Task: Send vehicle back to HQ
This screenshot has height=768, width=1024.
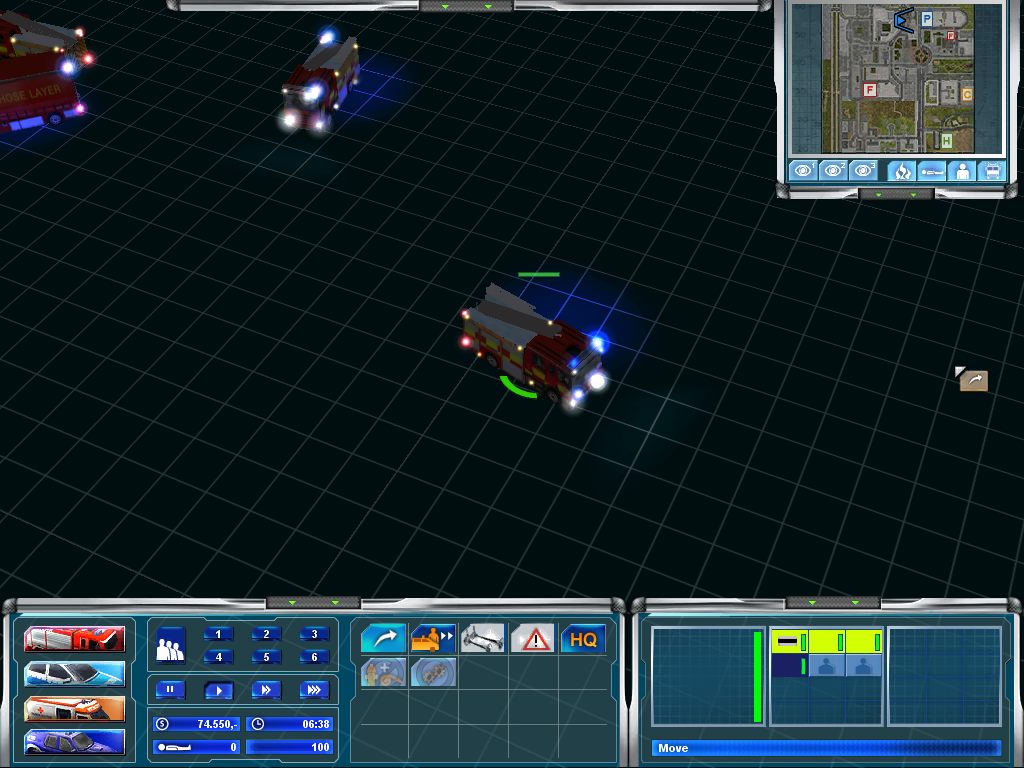Action: pos(583,638)
